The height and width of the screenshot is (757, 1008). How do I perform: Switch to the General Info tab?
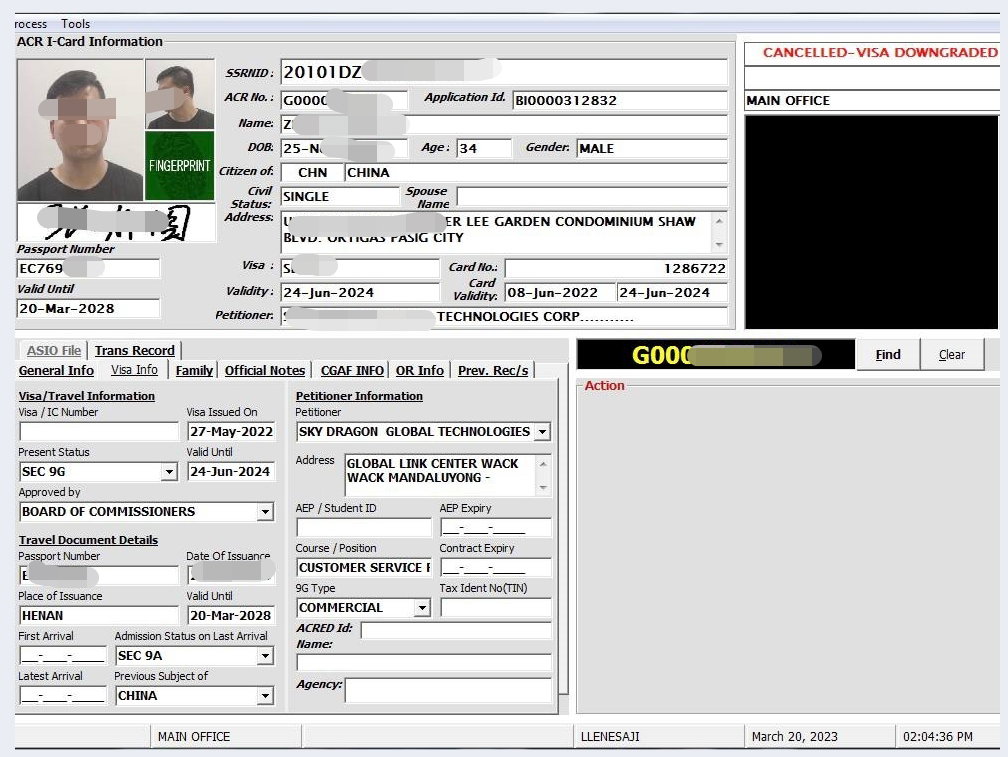(x=56, y=370)
